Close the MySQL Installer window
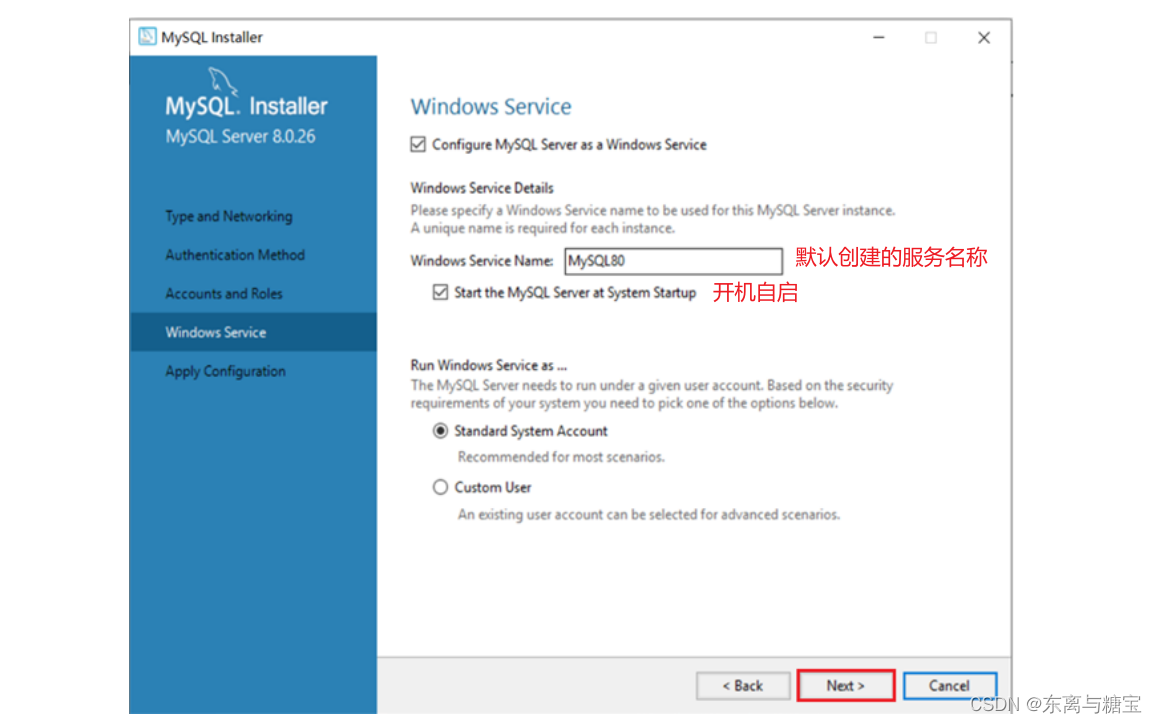Viewport: 1157px width, 723px height. click(984, 37)
